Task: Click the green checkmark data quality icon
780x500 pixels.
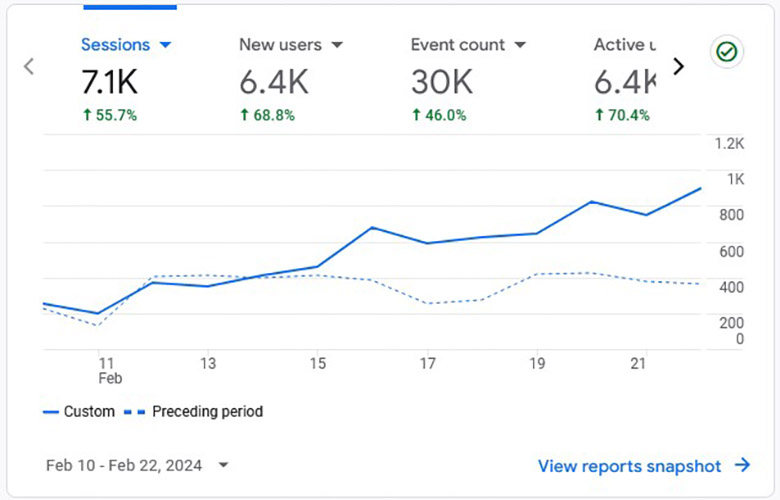Action: click(727, 51)
